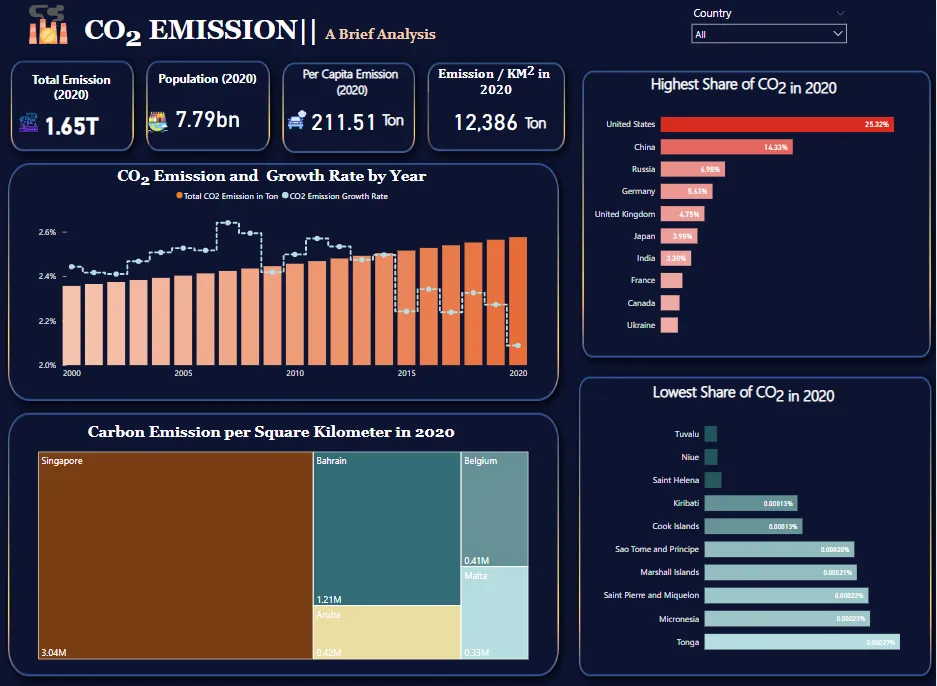937x686 pixels.
Task: Select the Marshall Islands bar
Action: (780, 572)
